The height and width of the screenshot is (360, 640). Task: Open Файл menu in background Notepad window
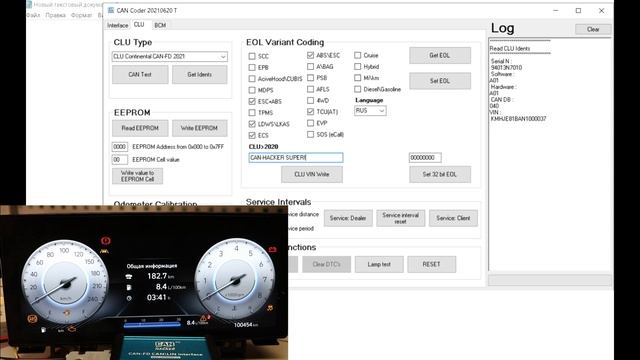click(x=33, y=15)
